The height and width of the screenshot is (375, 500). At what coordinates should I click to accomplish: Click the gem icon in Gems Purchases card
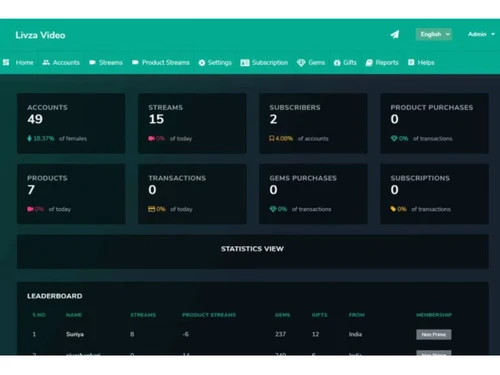[x=273, y=209]
